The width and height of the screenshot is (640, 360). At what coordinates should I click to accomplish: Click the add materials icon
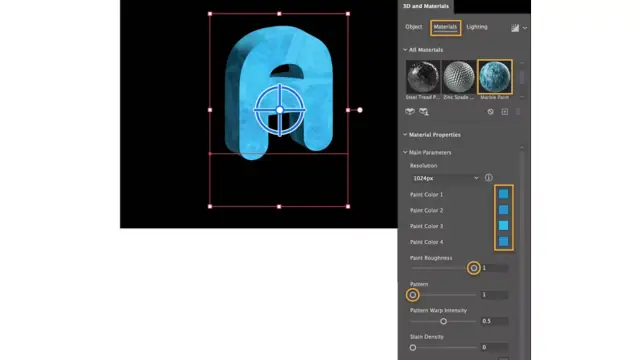coord(410,111)
